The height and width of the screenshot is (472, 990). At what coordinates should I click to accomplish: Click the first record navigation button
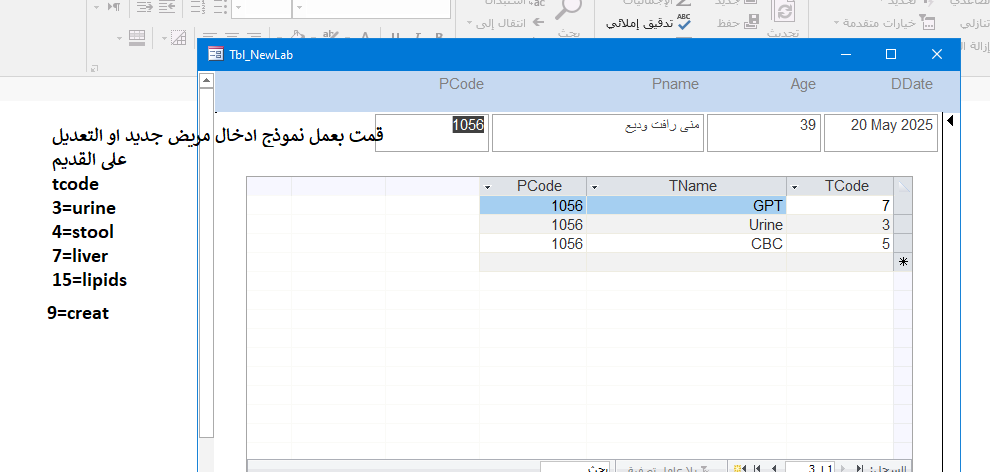(859, 468)
